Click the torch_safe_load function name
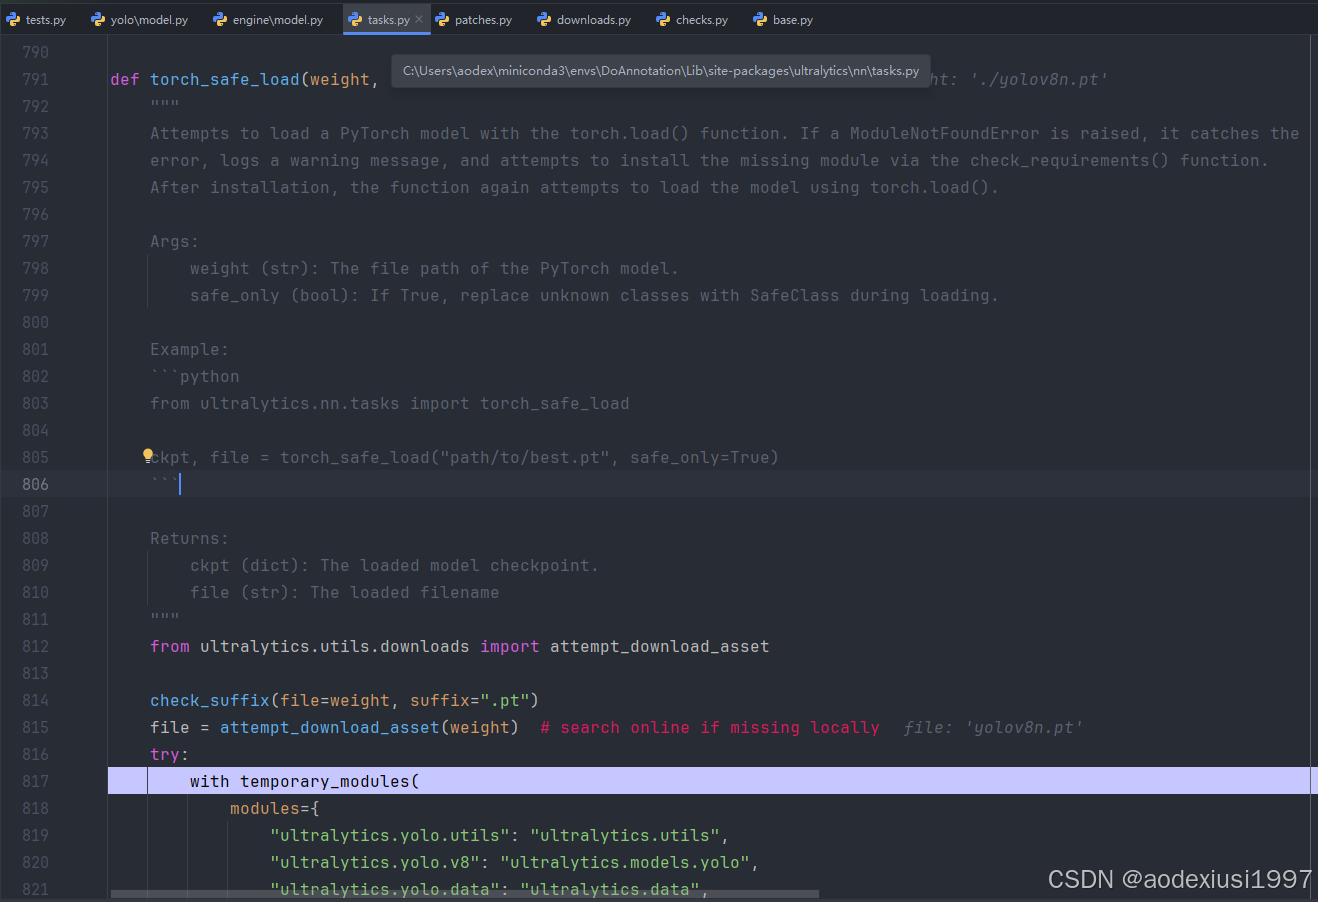 point(225,80)
